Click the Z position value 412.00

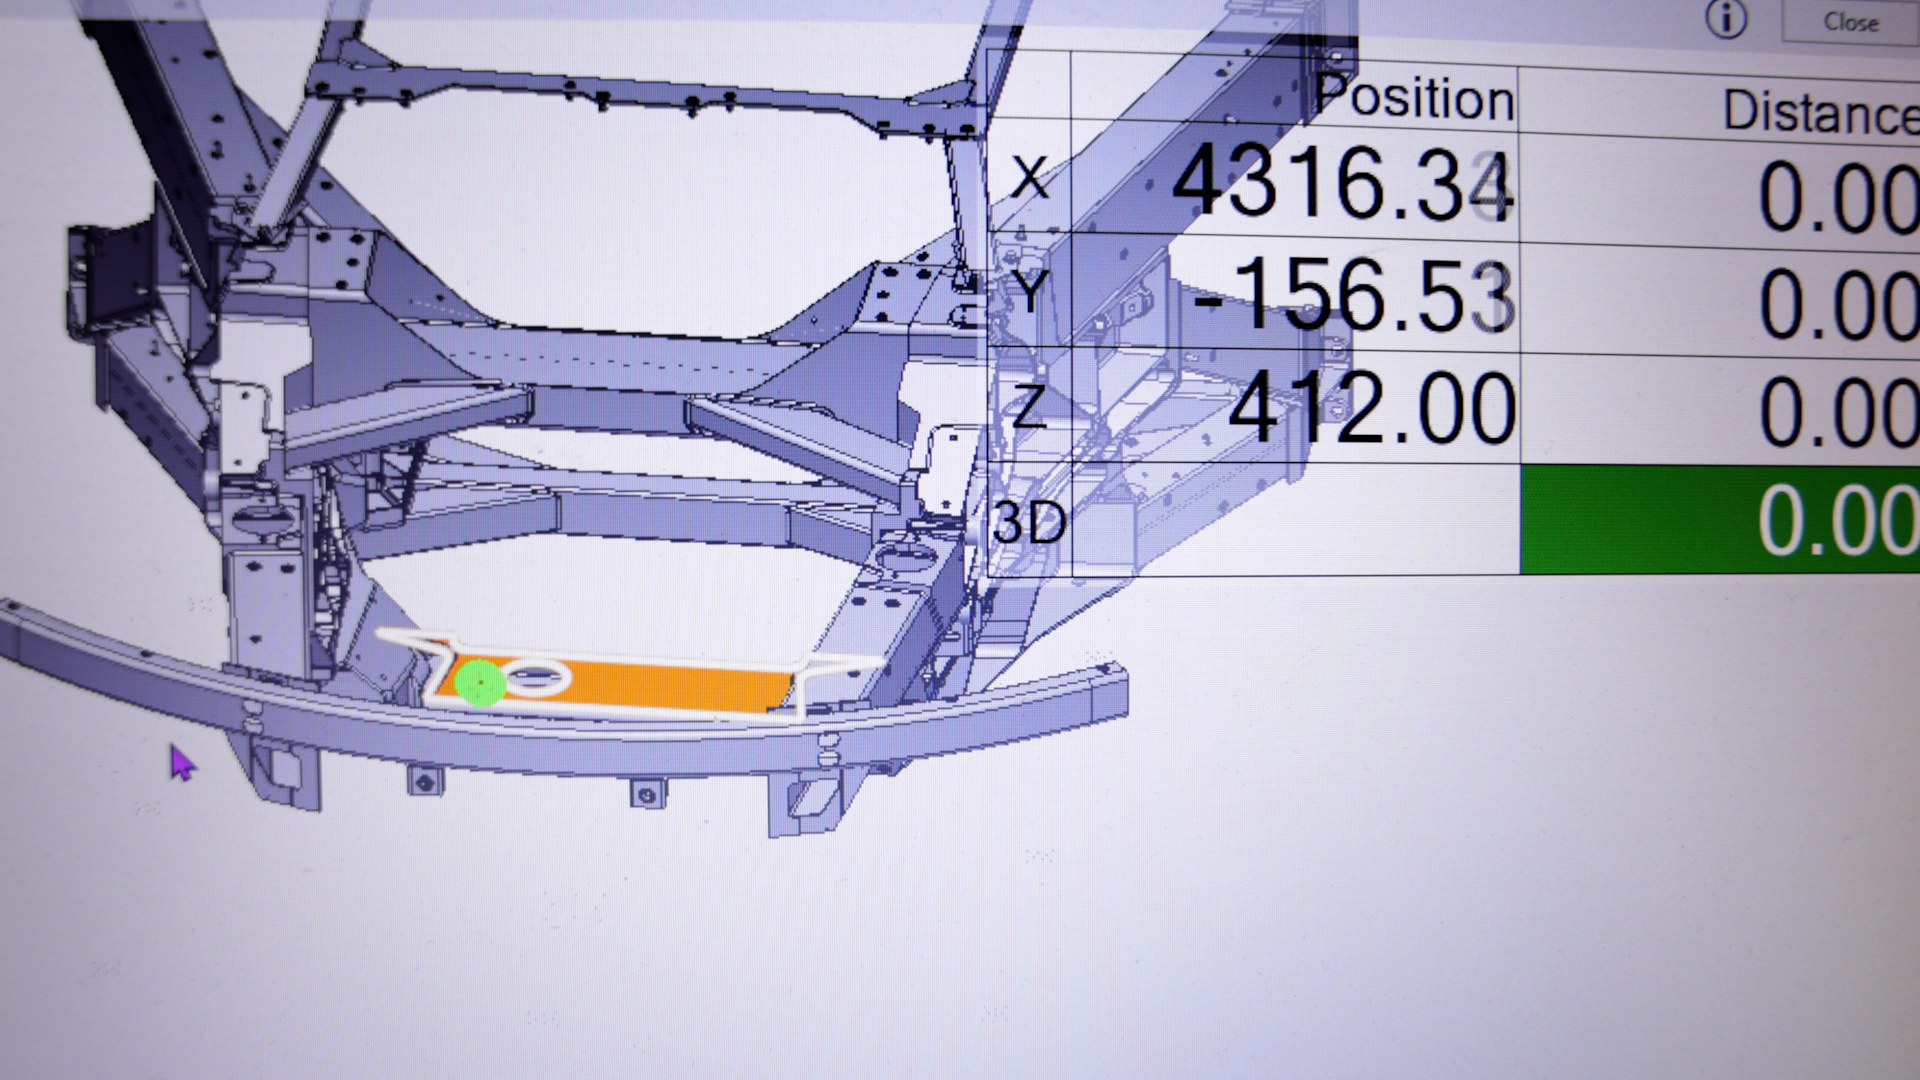[x=1372, y=409]
